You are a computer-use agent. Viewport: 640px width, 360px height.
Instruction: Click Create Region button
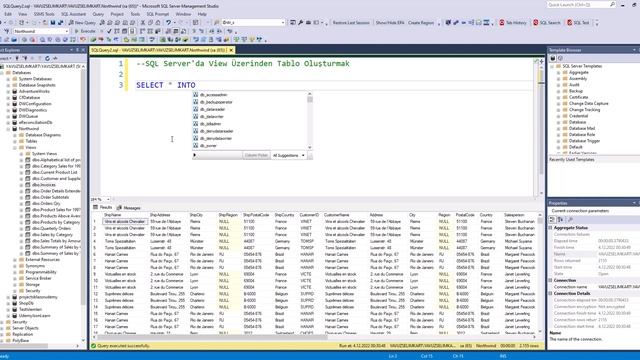point(421,22)
